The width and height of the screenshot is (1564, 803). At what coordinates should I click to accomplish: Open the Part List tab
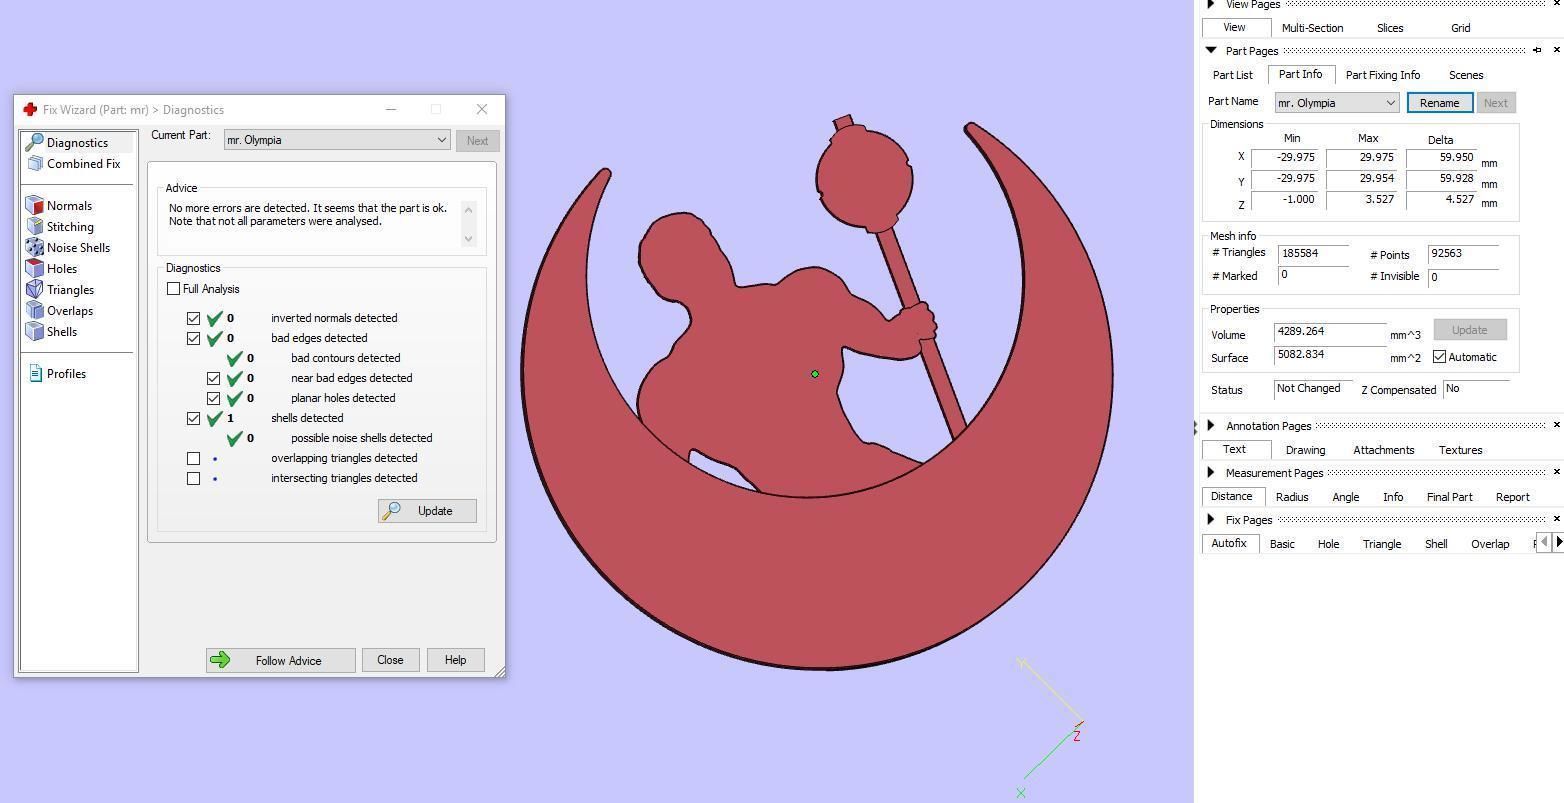click(x=1233, y=75)
